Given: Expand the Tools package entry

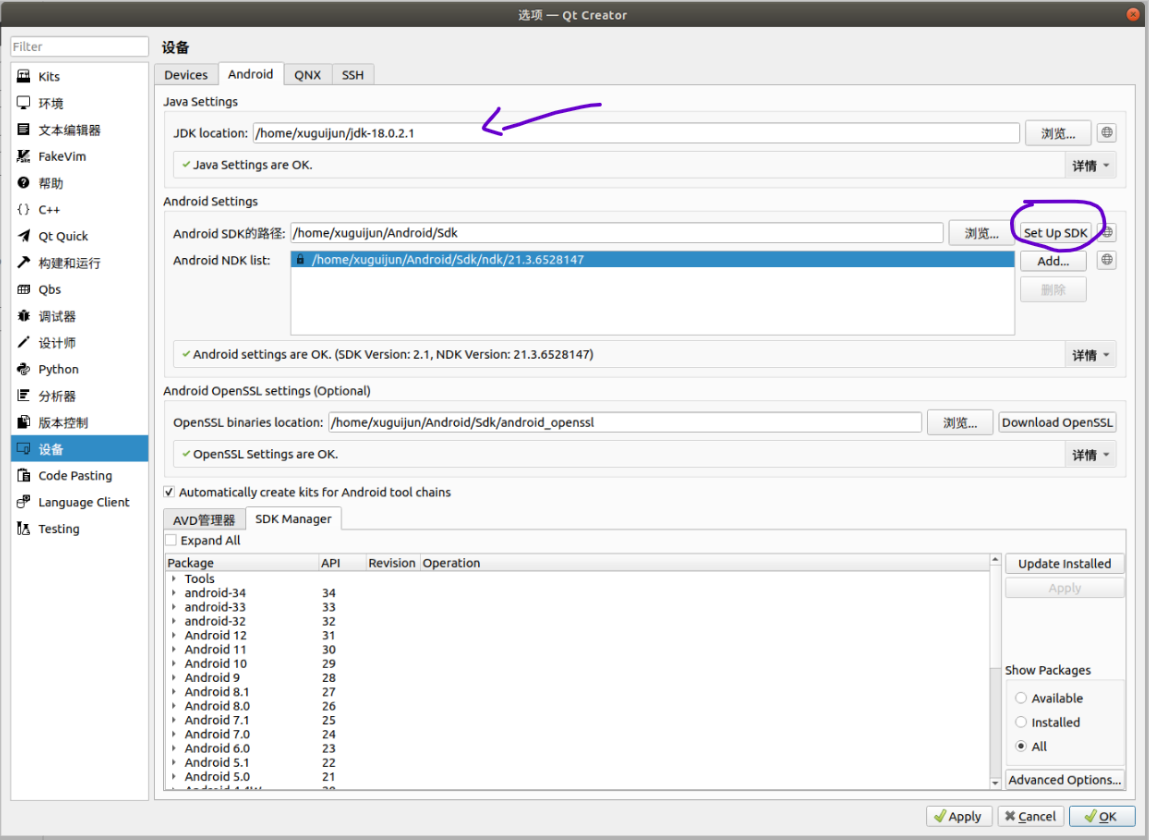Looking at the screenshot, I should tap(174, 578).
